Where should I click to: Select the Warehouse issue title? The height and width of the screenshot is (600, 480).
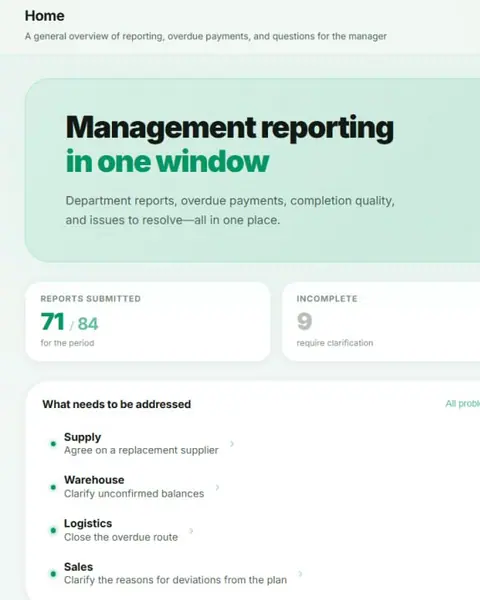[x=94, y=480]
